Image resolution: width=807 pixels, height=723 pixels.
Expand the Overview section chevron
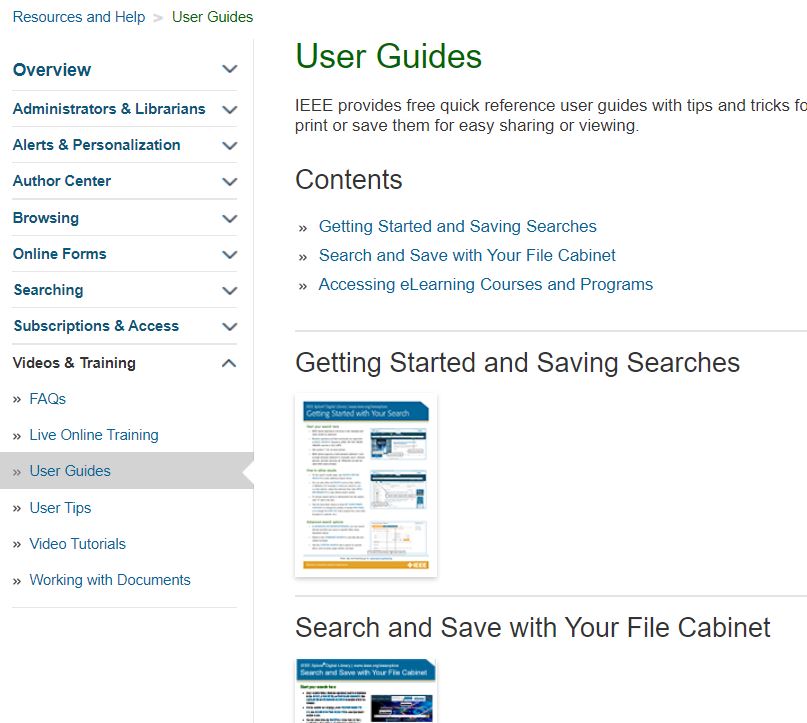click(230, 69)
